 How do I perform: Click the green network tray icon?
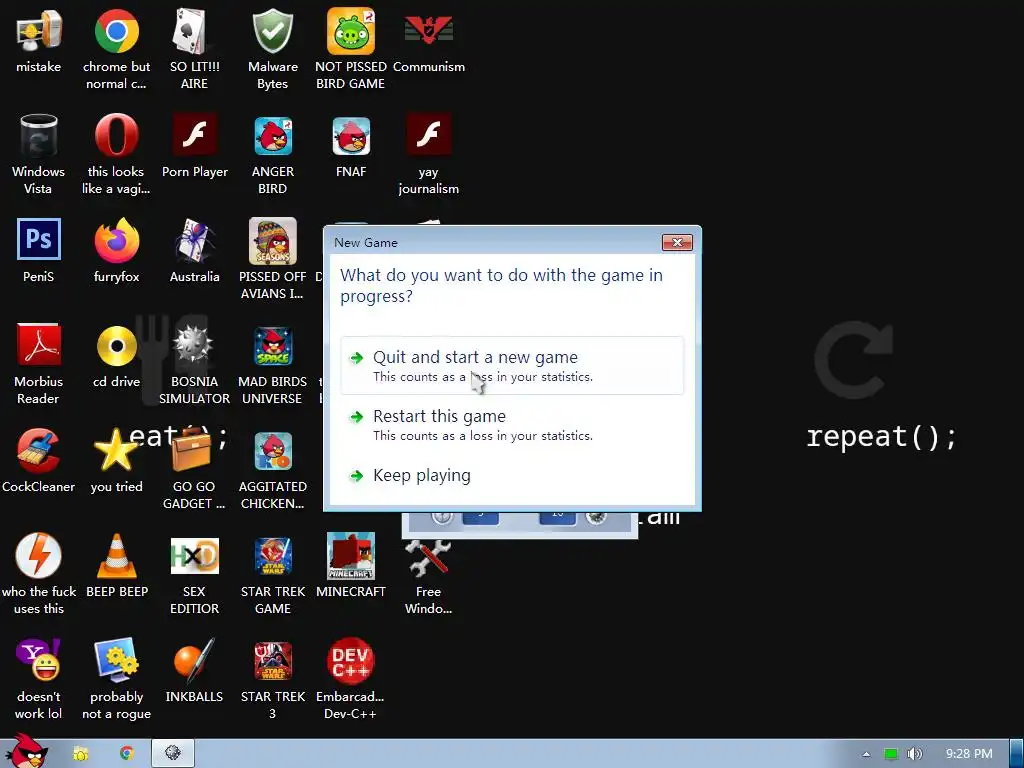tap(891, 754)
